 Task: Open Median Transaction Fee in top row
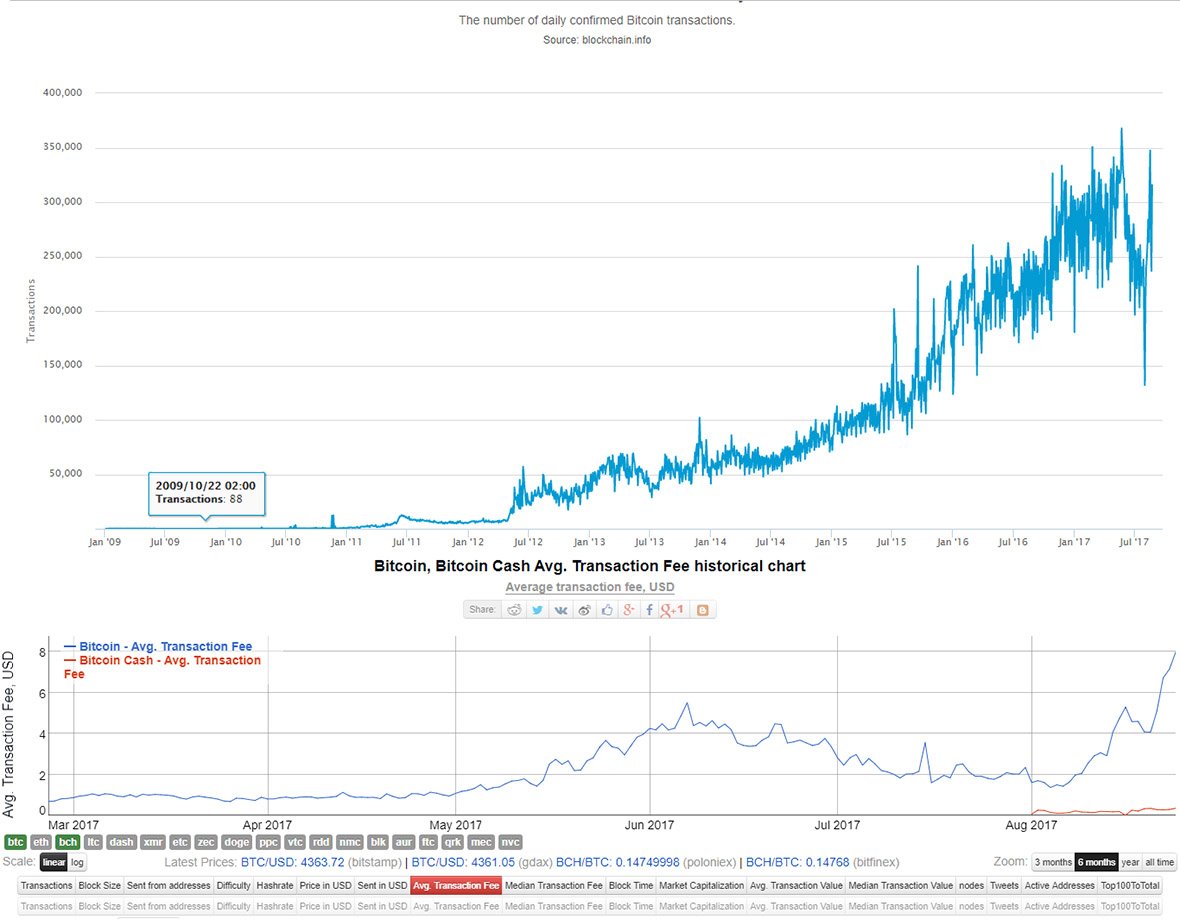[x=554, y=886]
